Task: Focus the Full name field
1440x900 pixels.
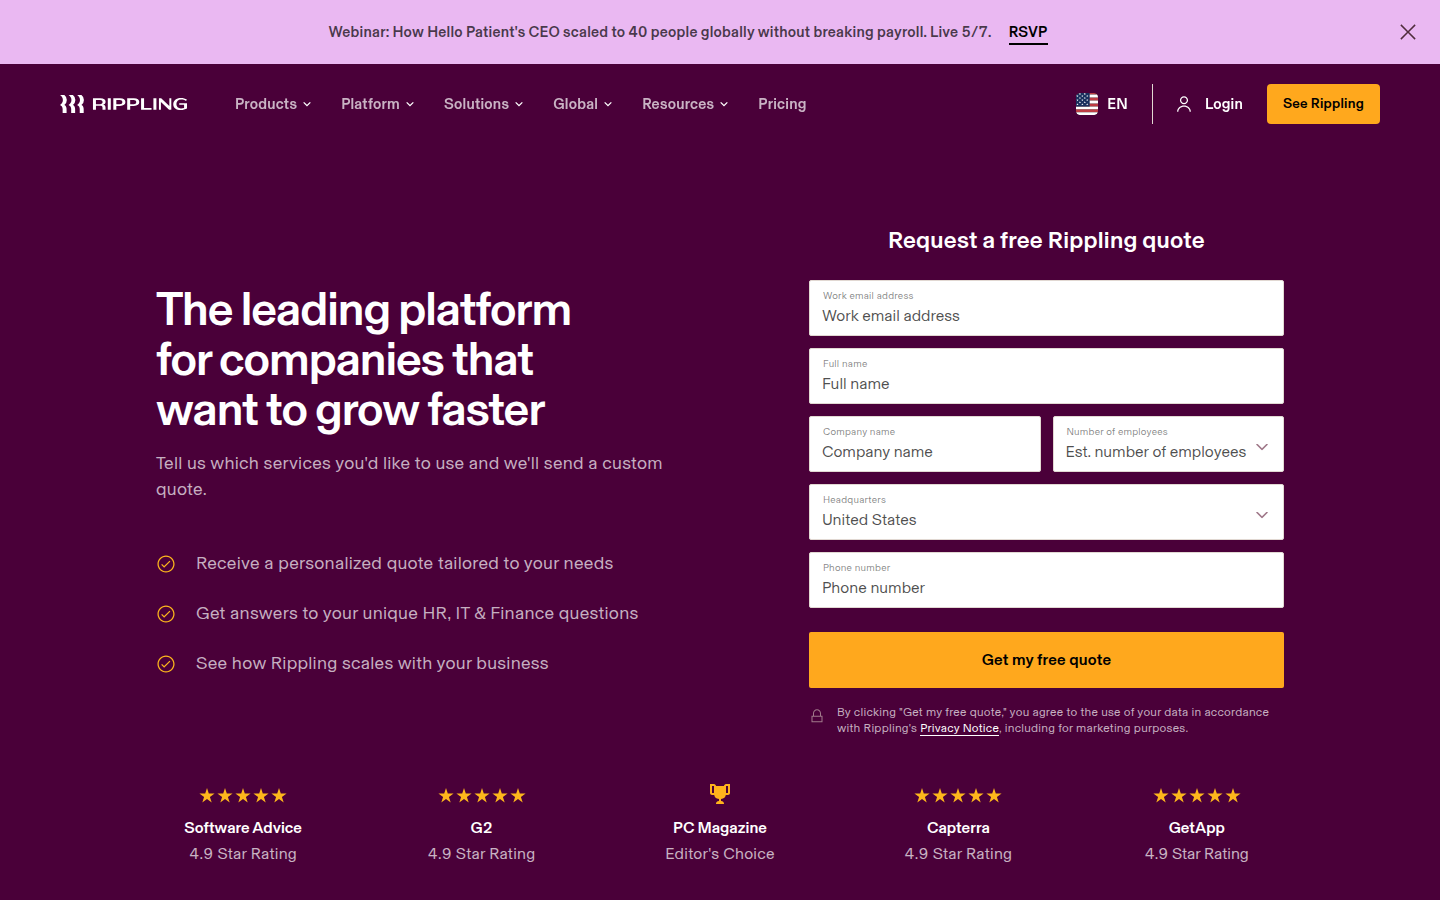Action: point(1046,376)
